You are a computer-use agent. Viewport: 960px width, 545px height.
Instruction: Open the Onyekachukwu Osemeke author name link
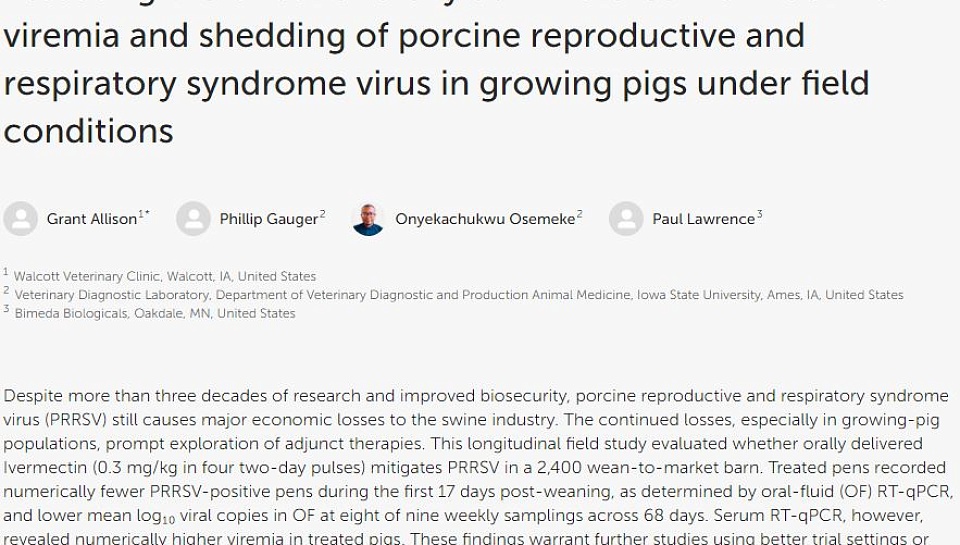485,219
